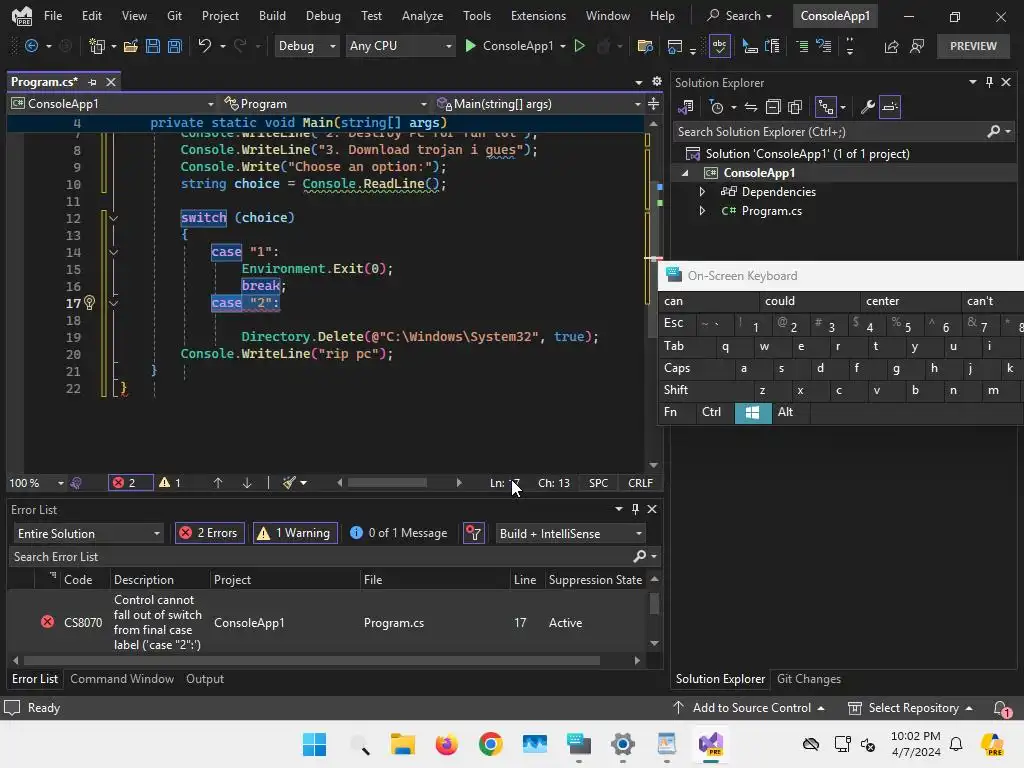
Task: Open the Any CPU platform dropdown
Action: pos(400,46)
